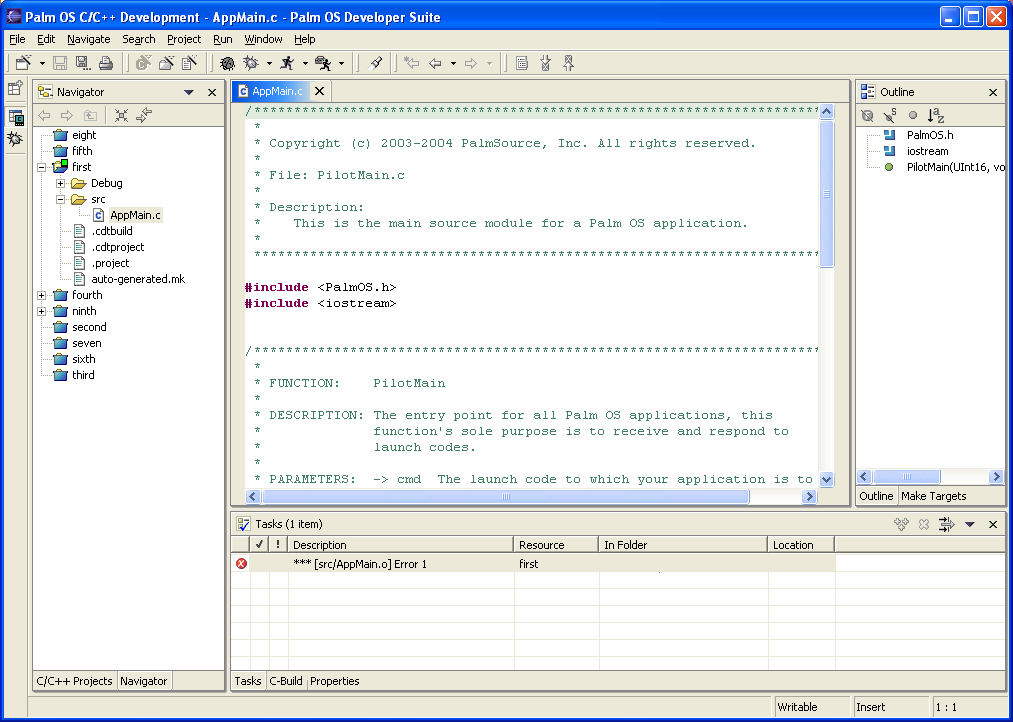Click the Print icon in toolbar

coord(106,63)
